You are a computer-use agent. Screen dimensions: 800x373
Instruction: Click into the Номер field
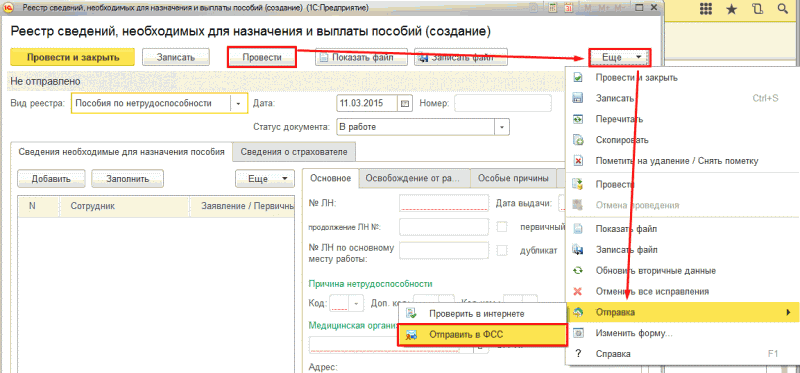tap(503, 103)
